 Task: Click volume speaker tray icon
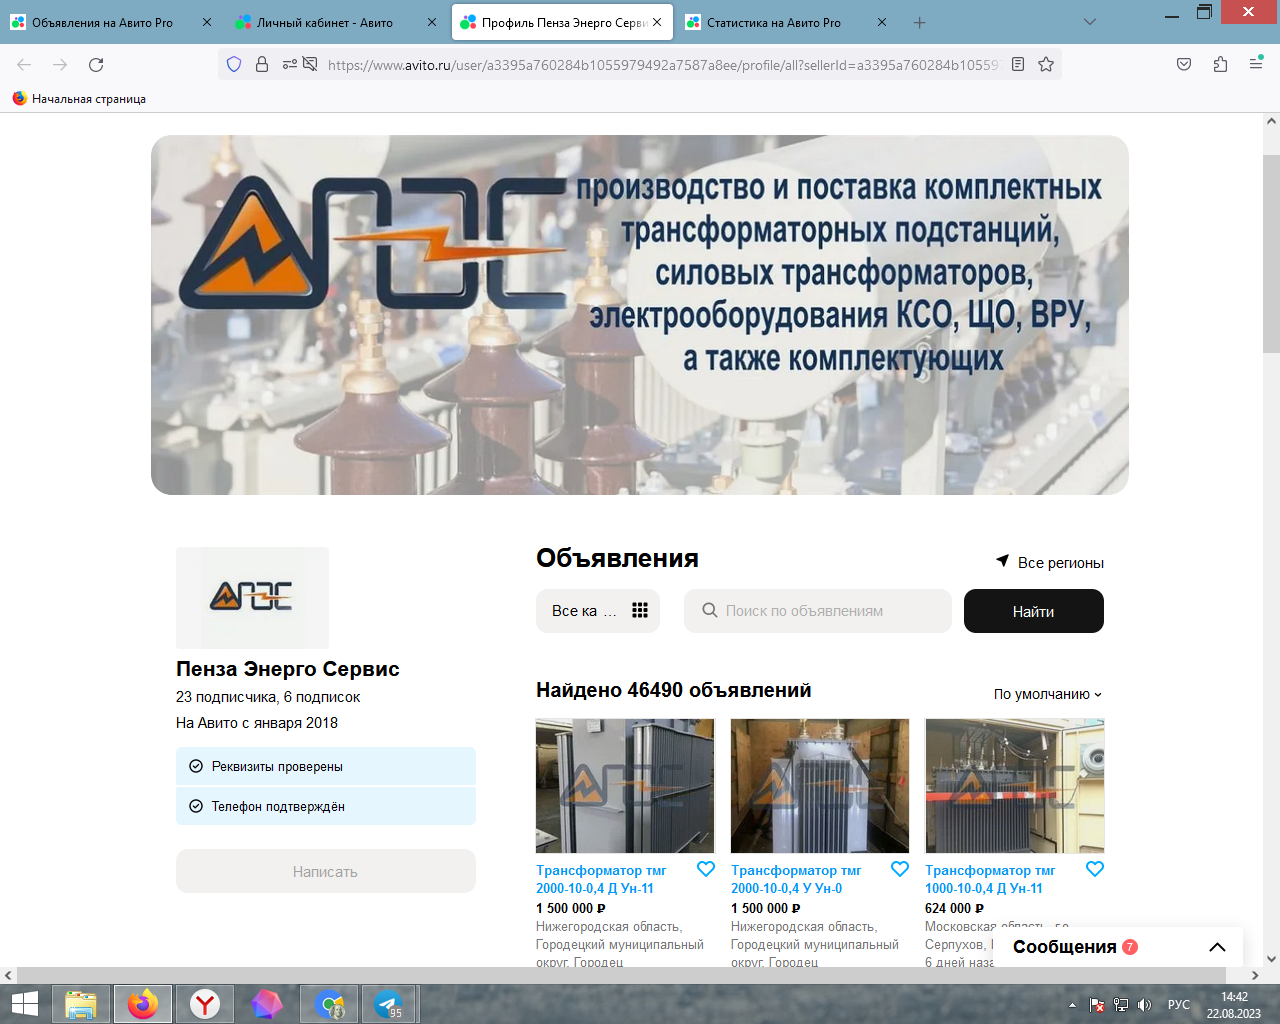1145,1005
